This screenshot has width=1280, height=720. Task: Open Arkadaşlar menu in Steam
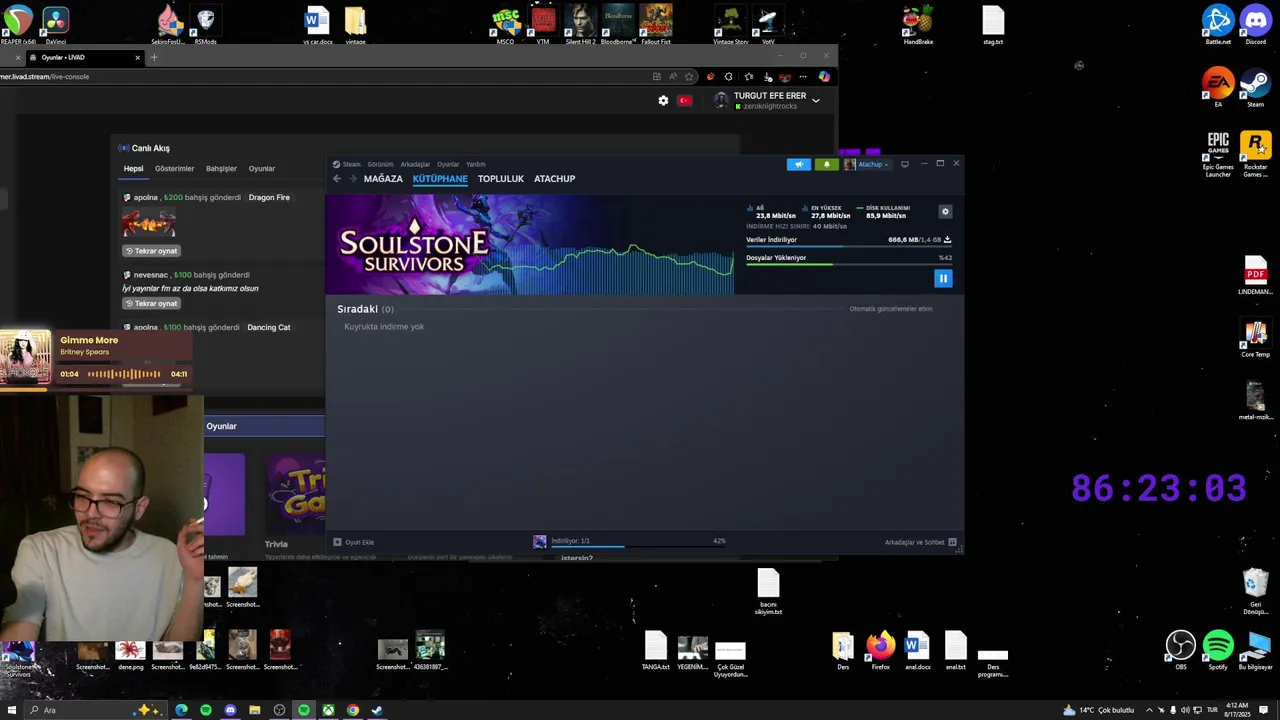(x=415, y=164)
